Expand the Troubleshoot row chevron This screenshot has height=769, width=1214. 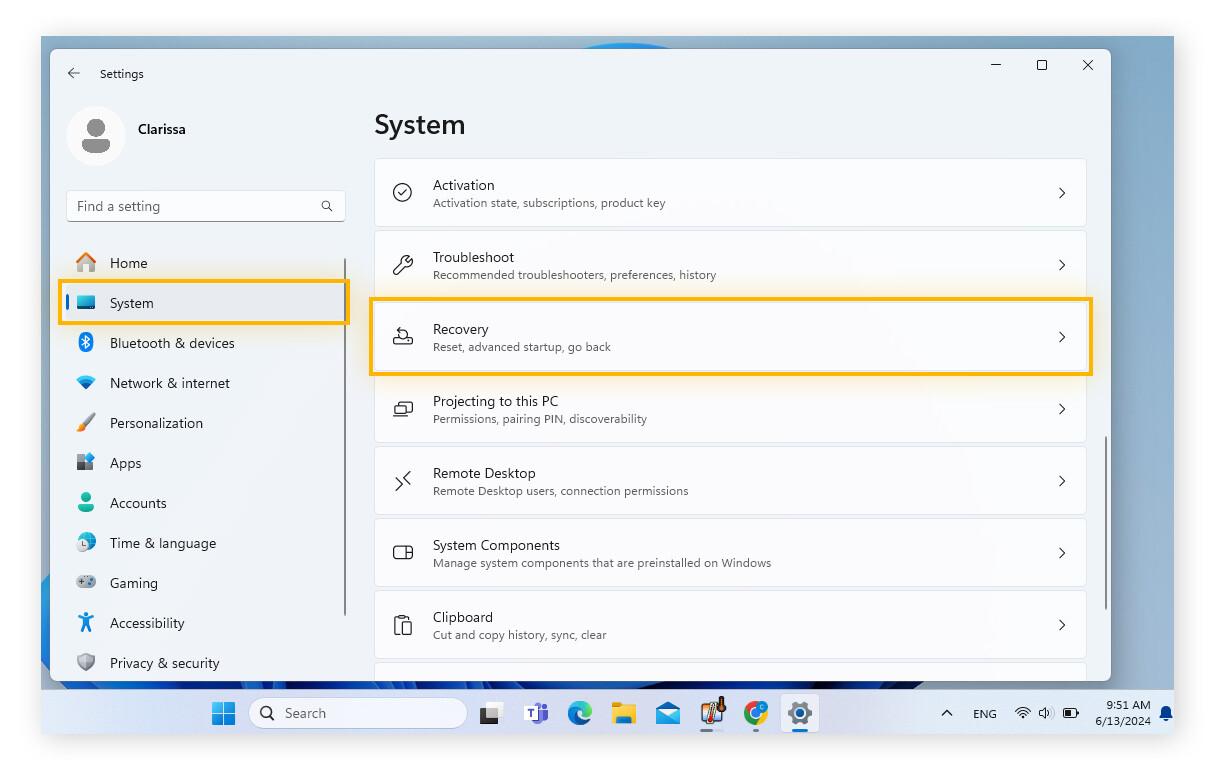coord(1062,265)
